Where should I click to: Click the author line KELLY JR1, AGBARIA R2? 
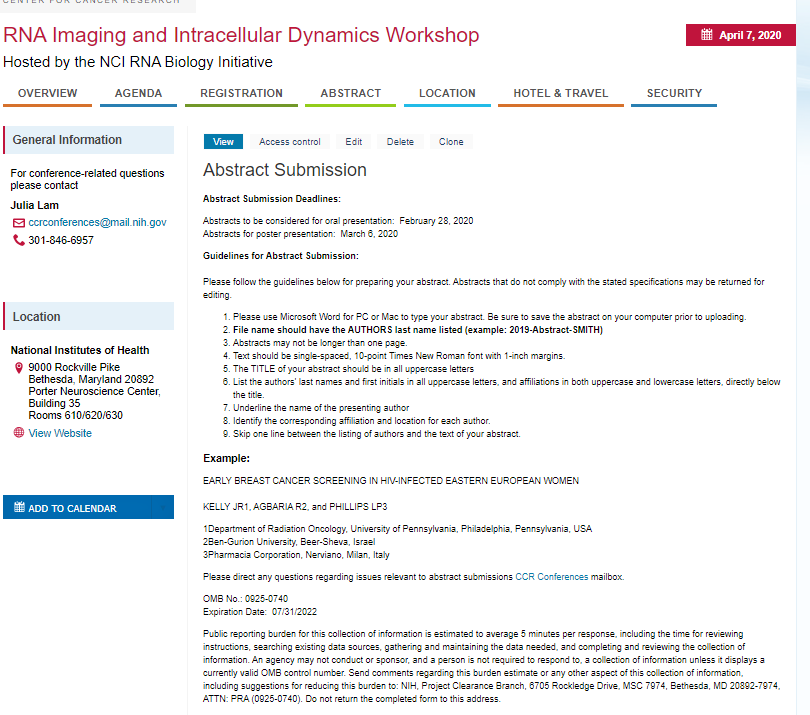[295, 506]
